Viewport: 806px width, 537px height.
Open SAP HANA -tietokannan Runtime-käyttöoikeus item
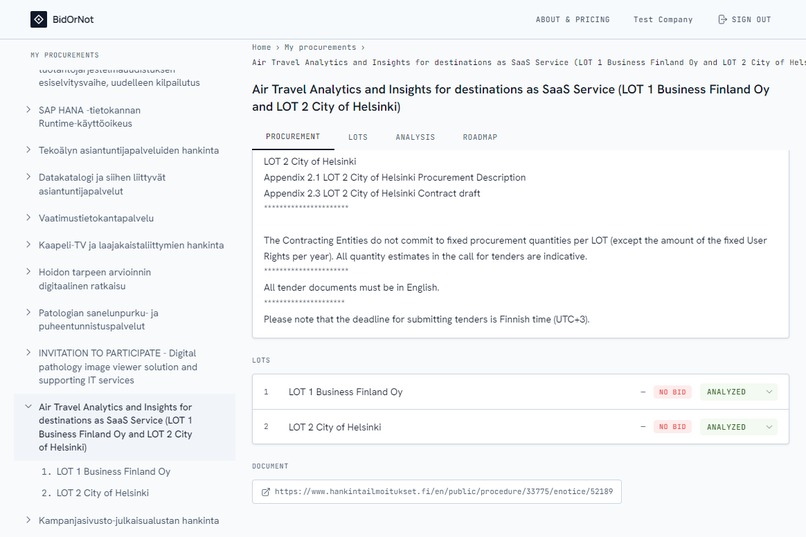[89, 117]
